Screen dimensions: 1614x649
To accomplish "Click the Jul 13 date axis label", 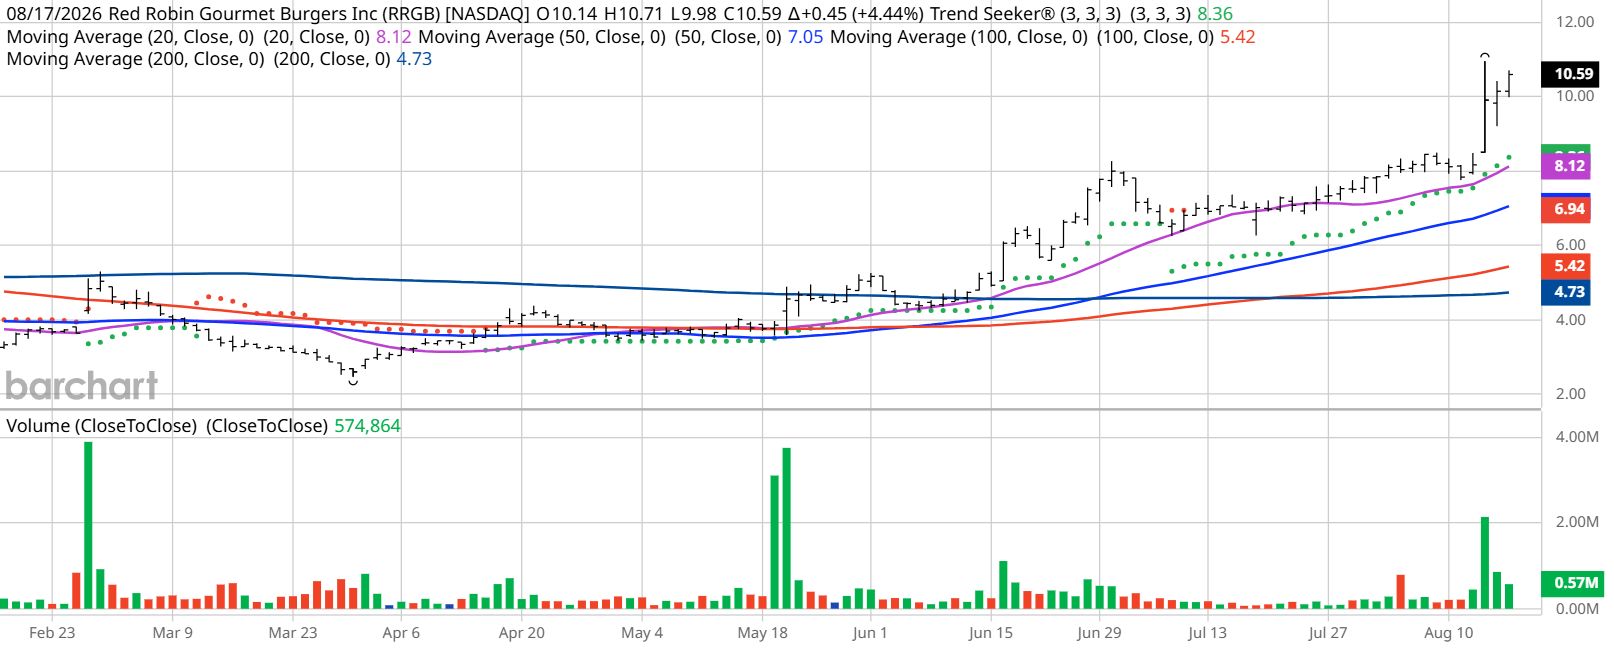I will [1207, 633].
